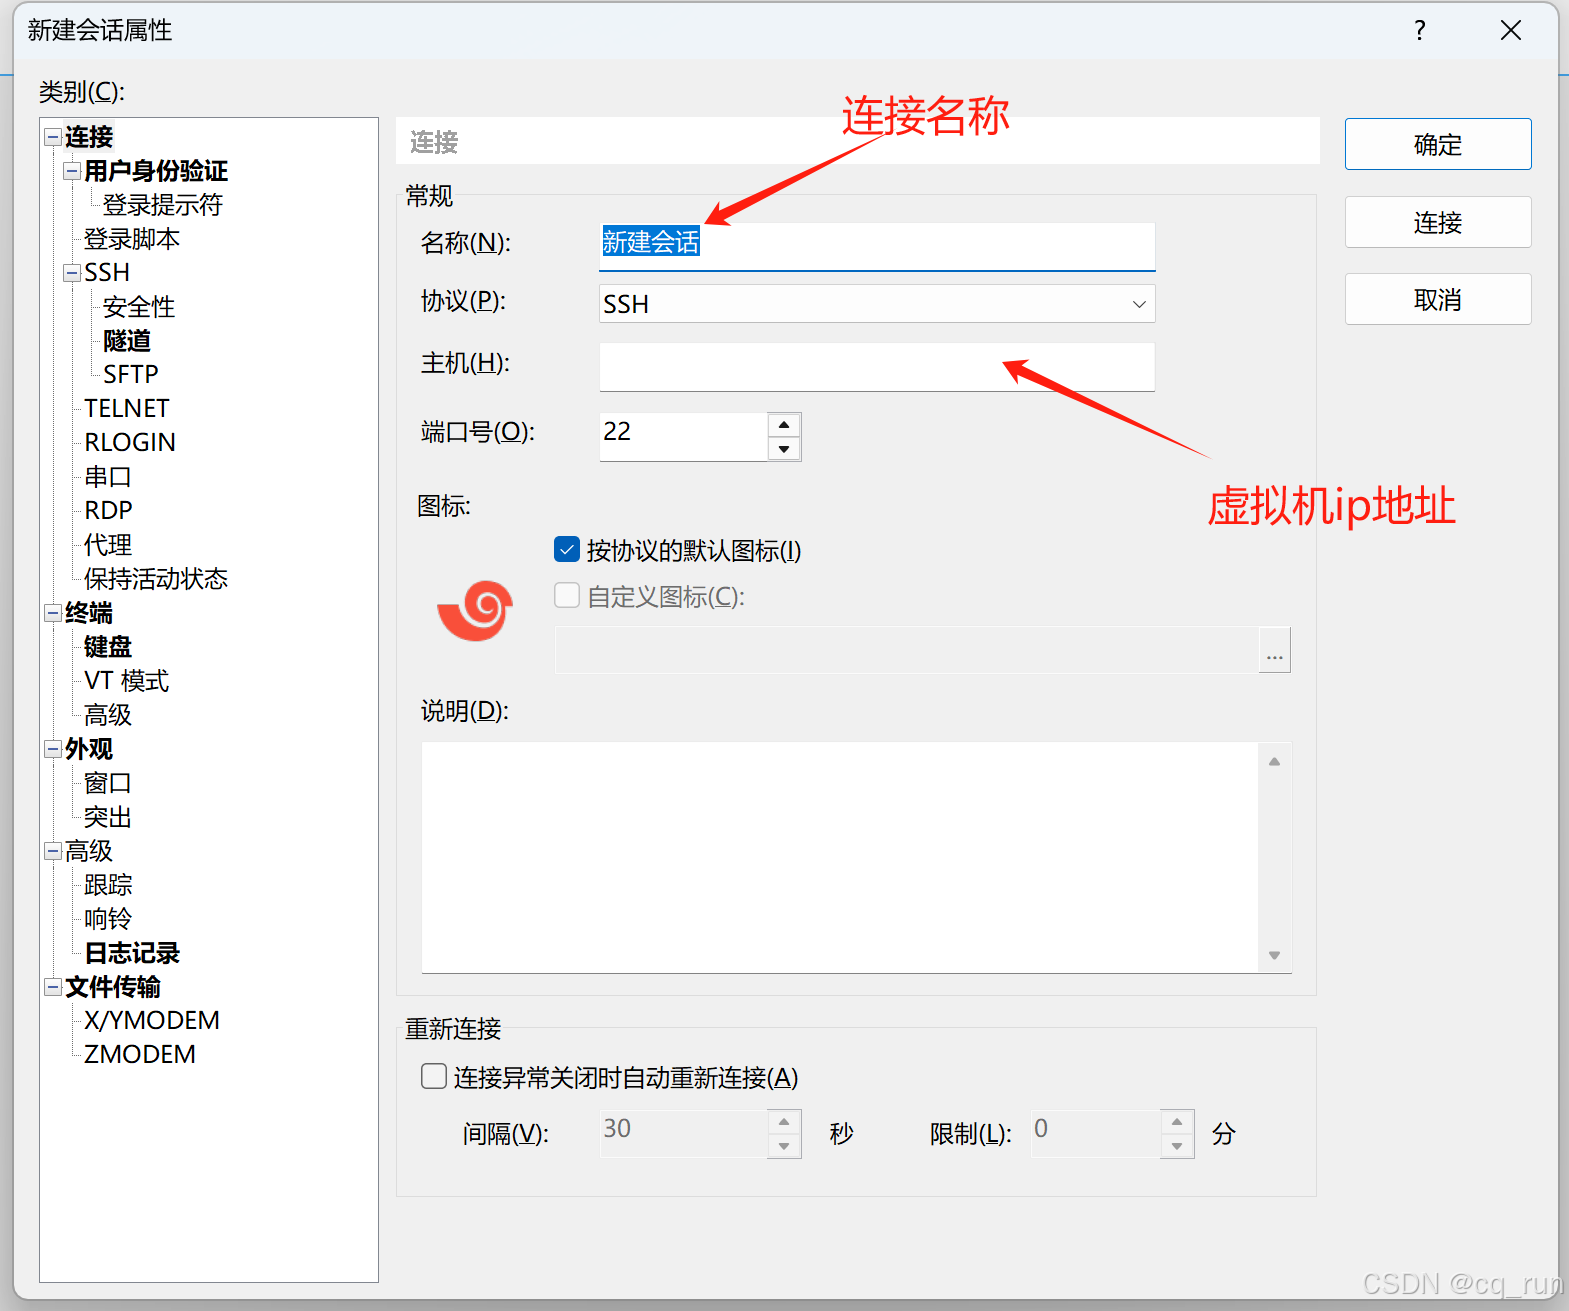Toggle the custom icon checkbox
This screenshot has height=1311, width=1569.
point(567,596)
